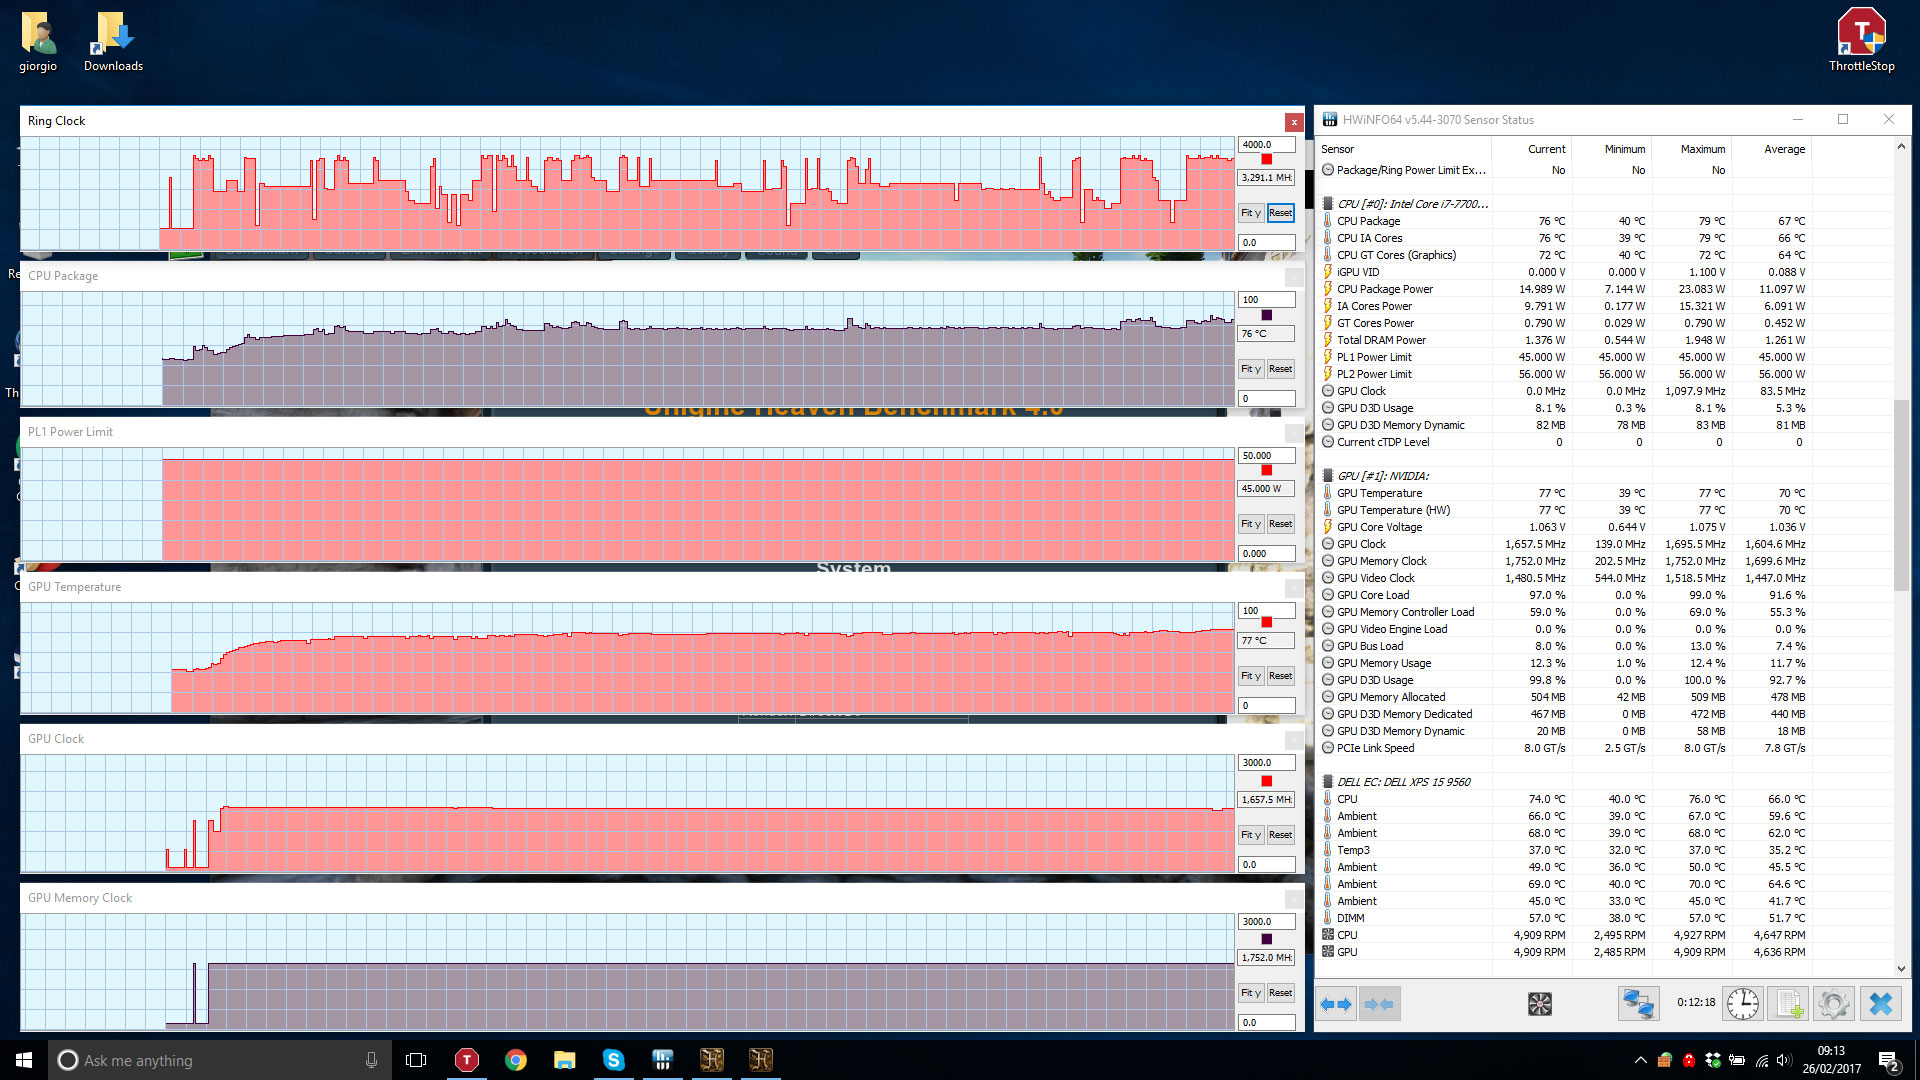Show hidden system tray icons
Viewport: 1920px width, 1080px height.
[x=1640, y=1060]
